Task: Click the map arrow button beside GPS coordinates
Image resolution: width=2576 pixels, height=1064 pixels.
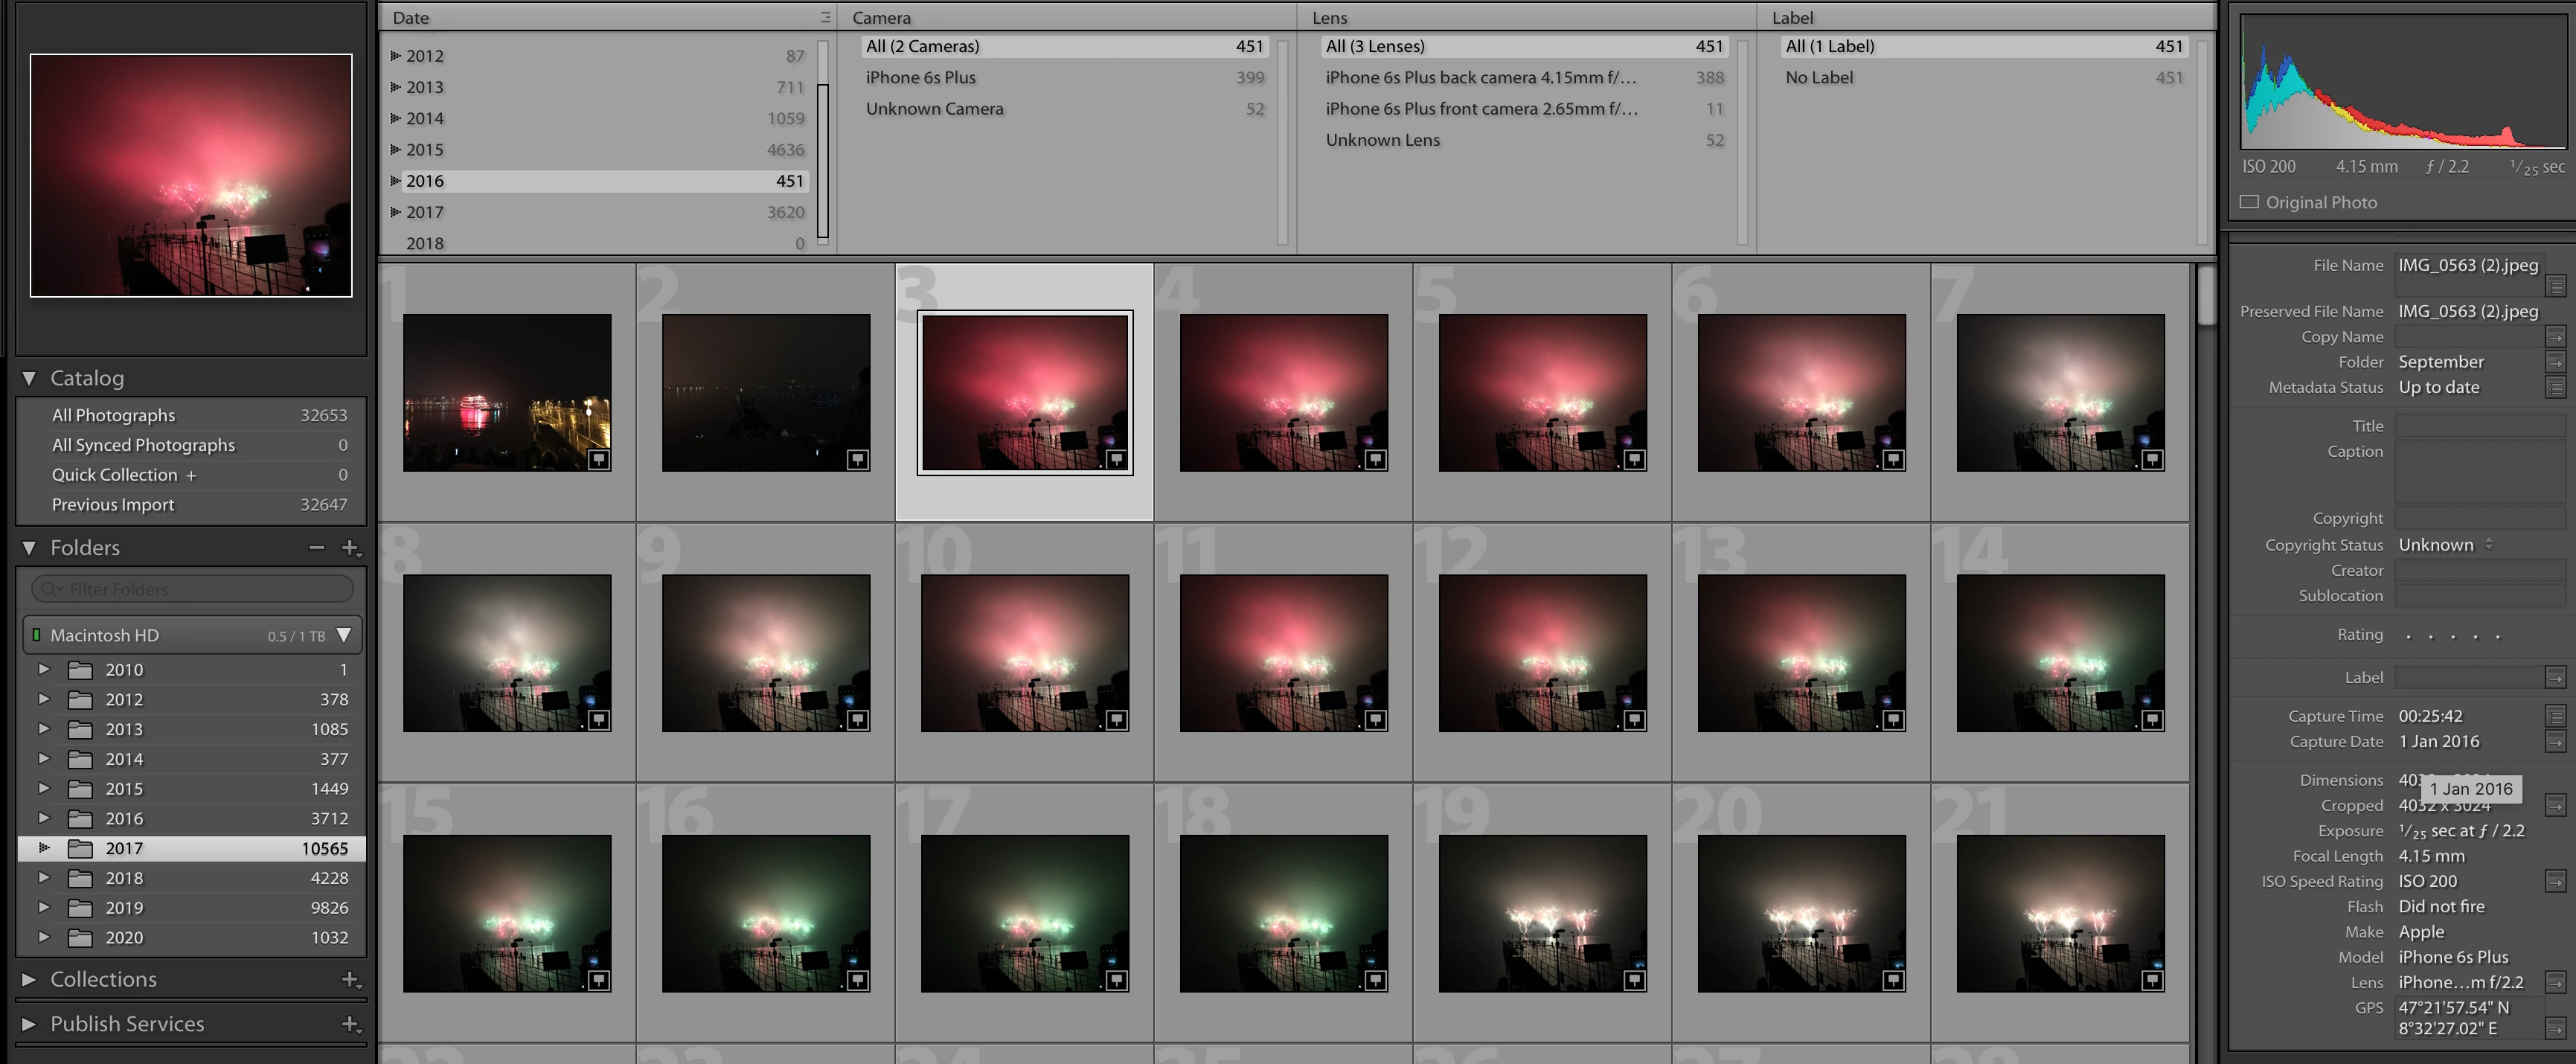Action: pyautogui.click(x=2555, y=1028)
